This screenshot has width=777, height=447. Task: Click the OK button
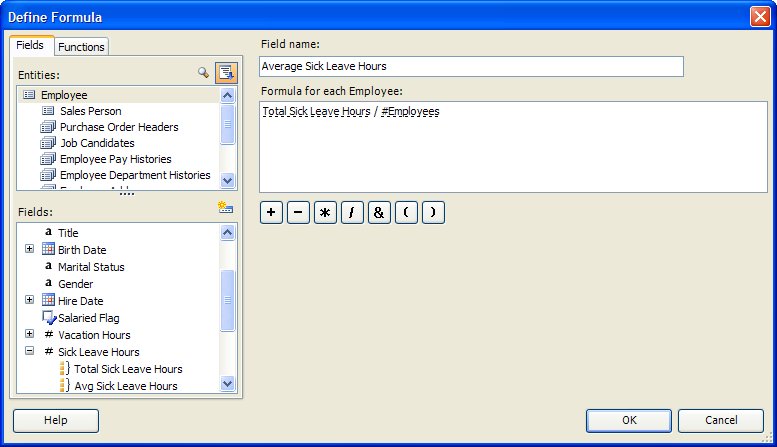point(629,420)
